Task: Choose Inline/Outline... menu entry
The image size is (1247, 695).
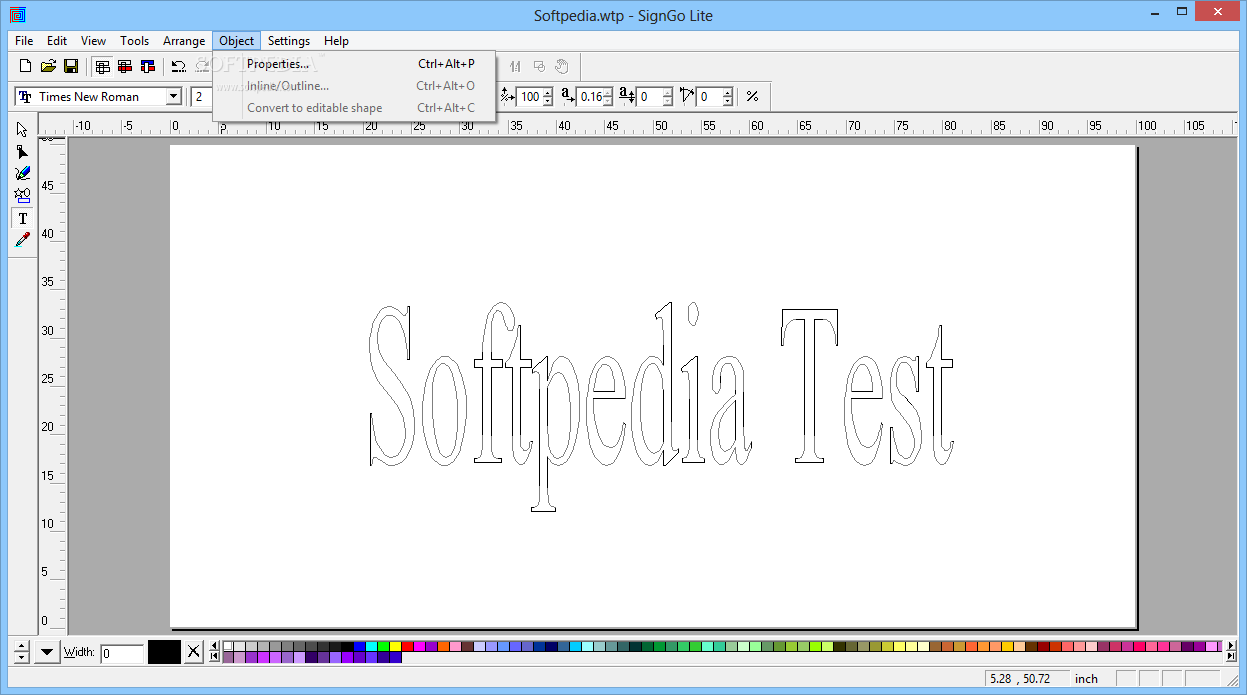Action: coord(354,86)
